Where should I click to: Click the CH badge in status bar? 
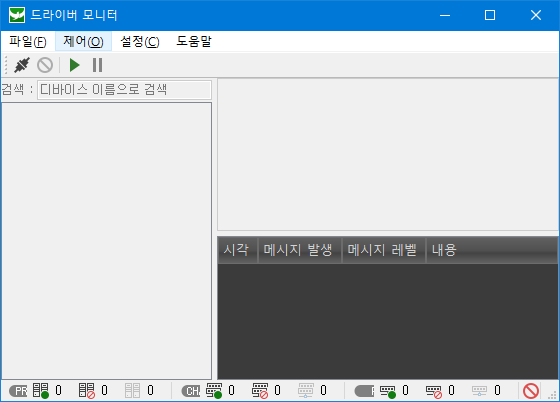[191, 391]
